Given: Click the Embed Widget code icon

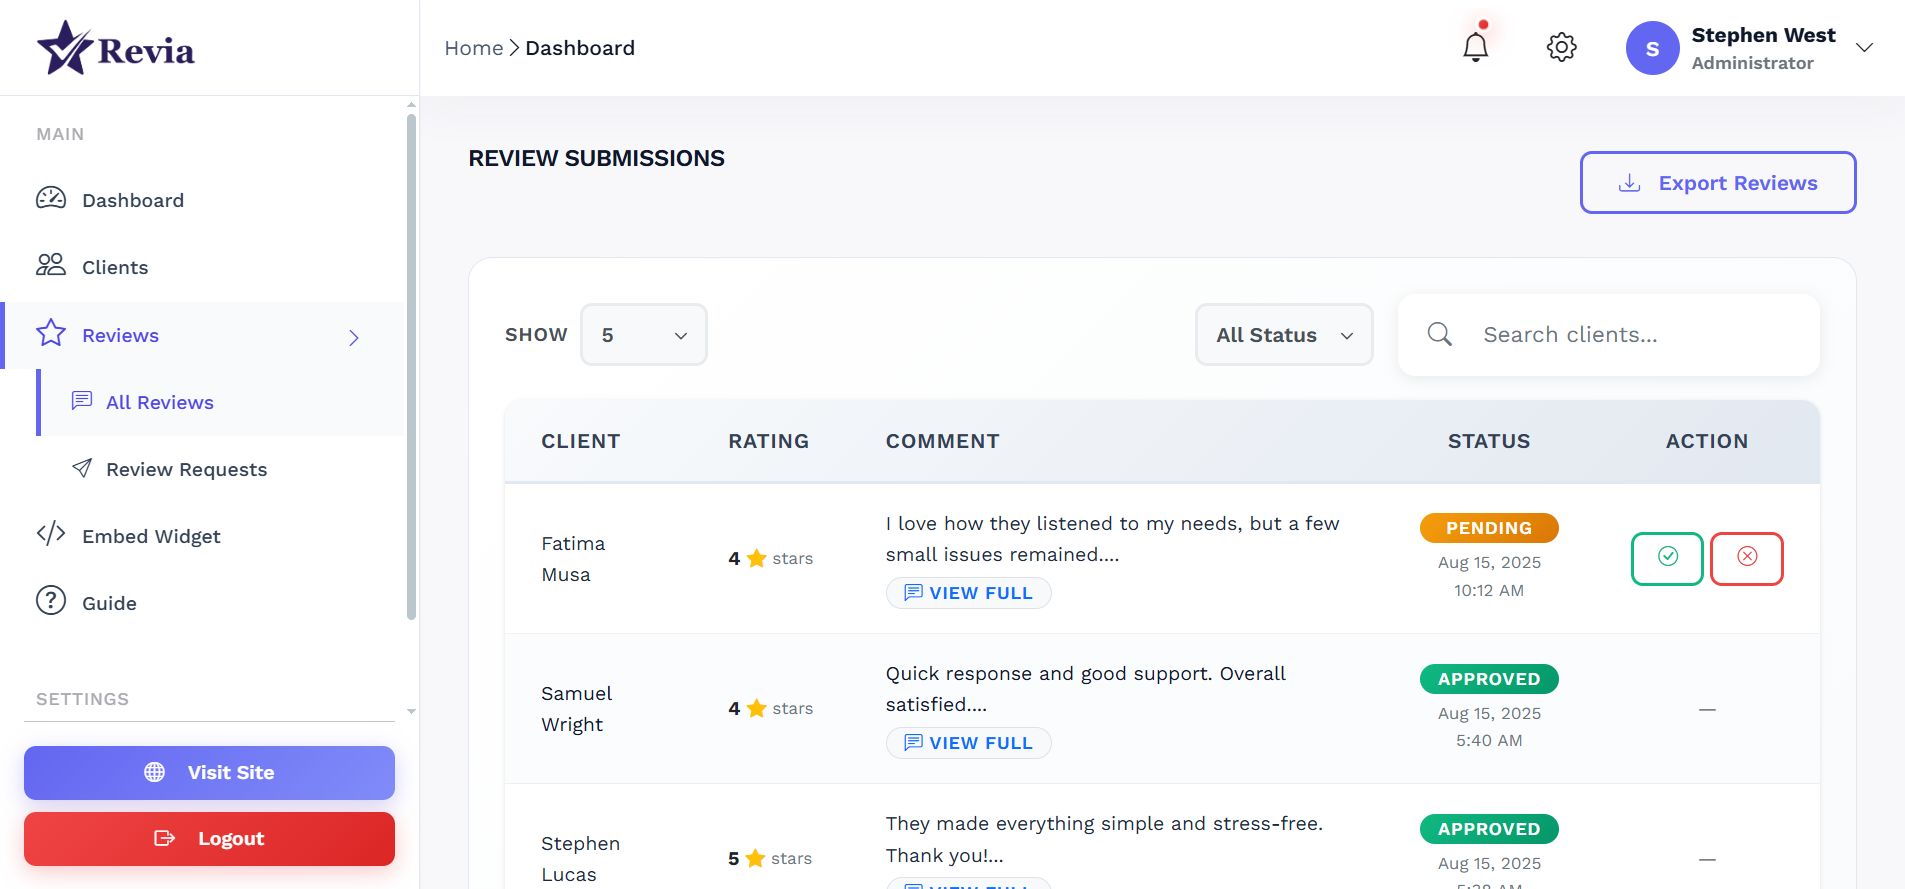Looking at the screenshot, I should point(51,534).
